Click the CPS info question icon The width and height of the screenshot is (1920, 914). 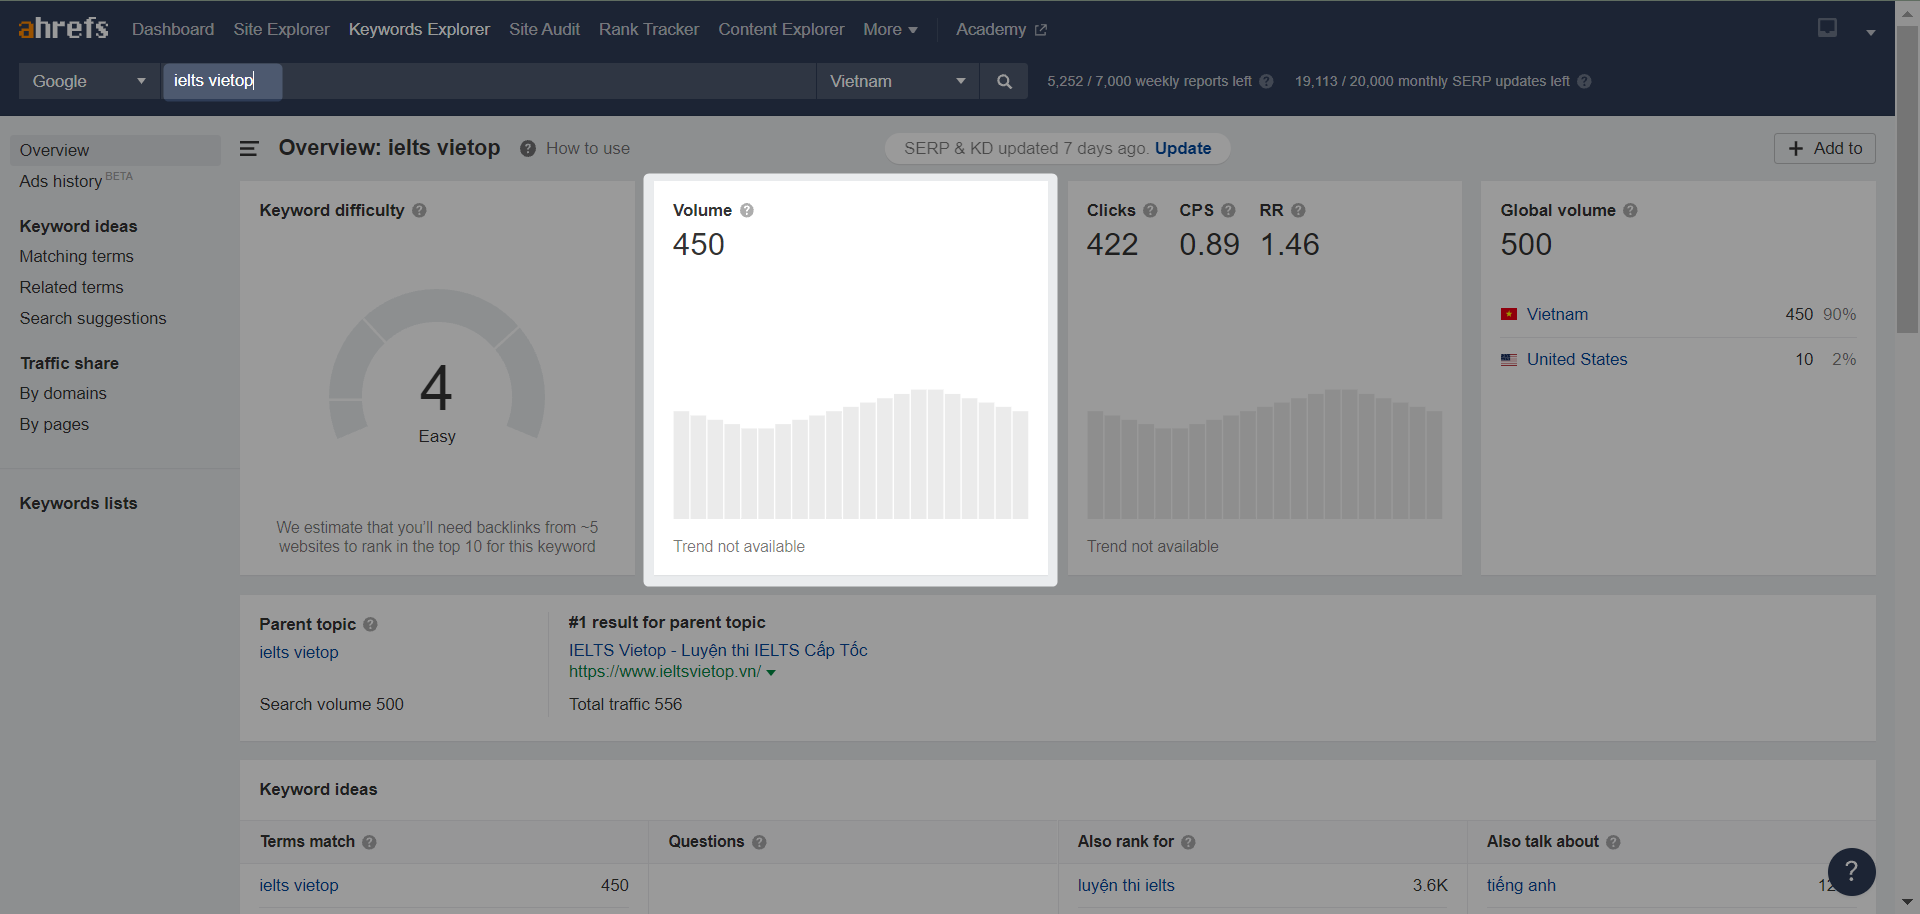point(1228,210)
